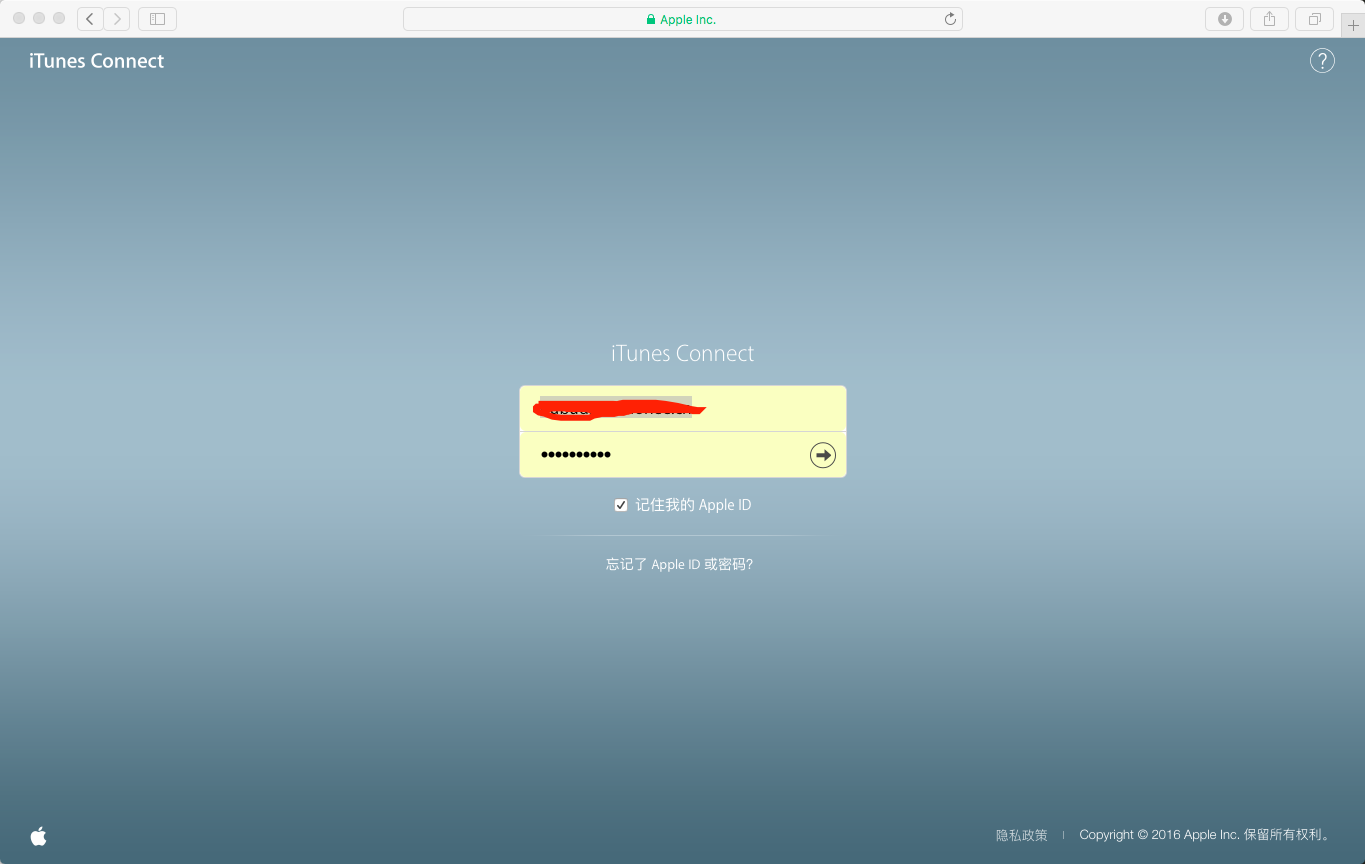
Task: Click the password field
Action: click(x=683, y=455)
